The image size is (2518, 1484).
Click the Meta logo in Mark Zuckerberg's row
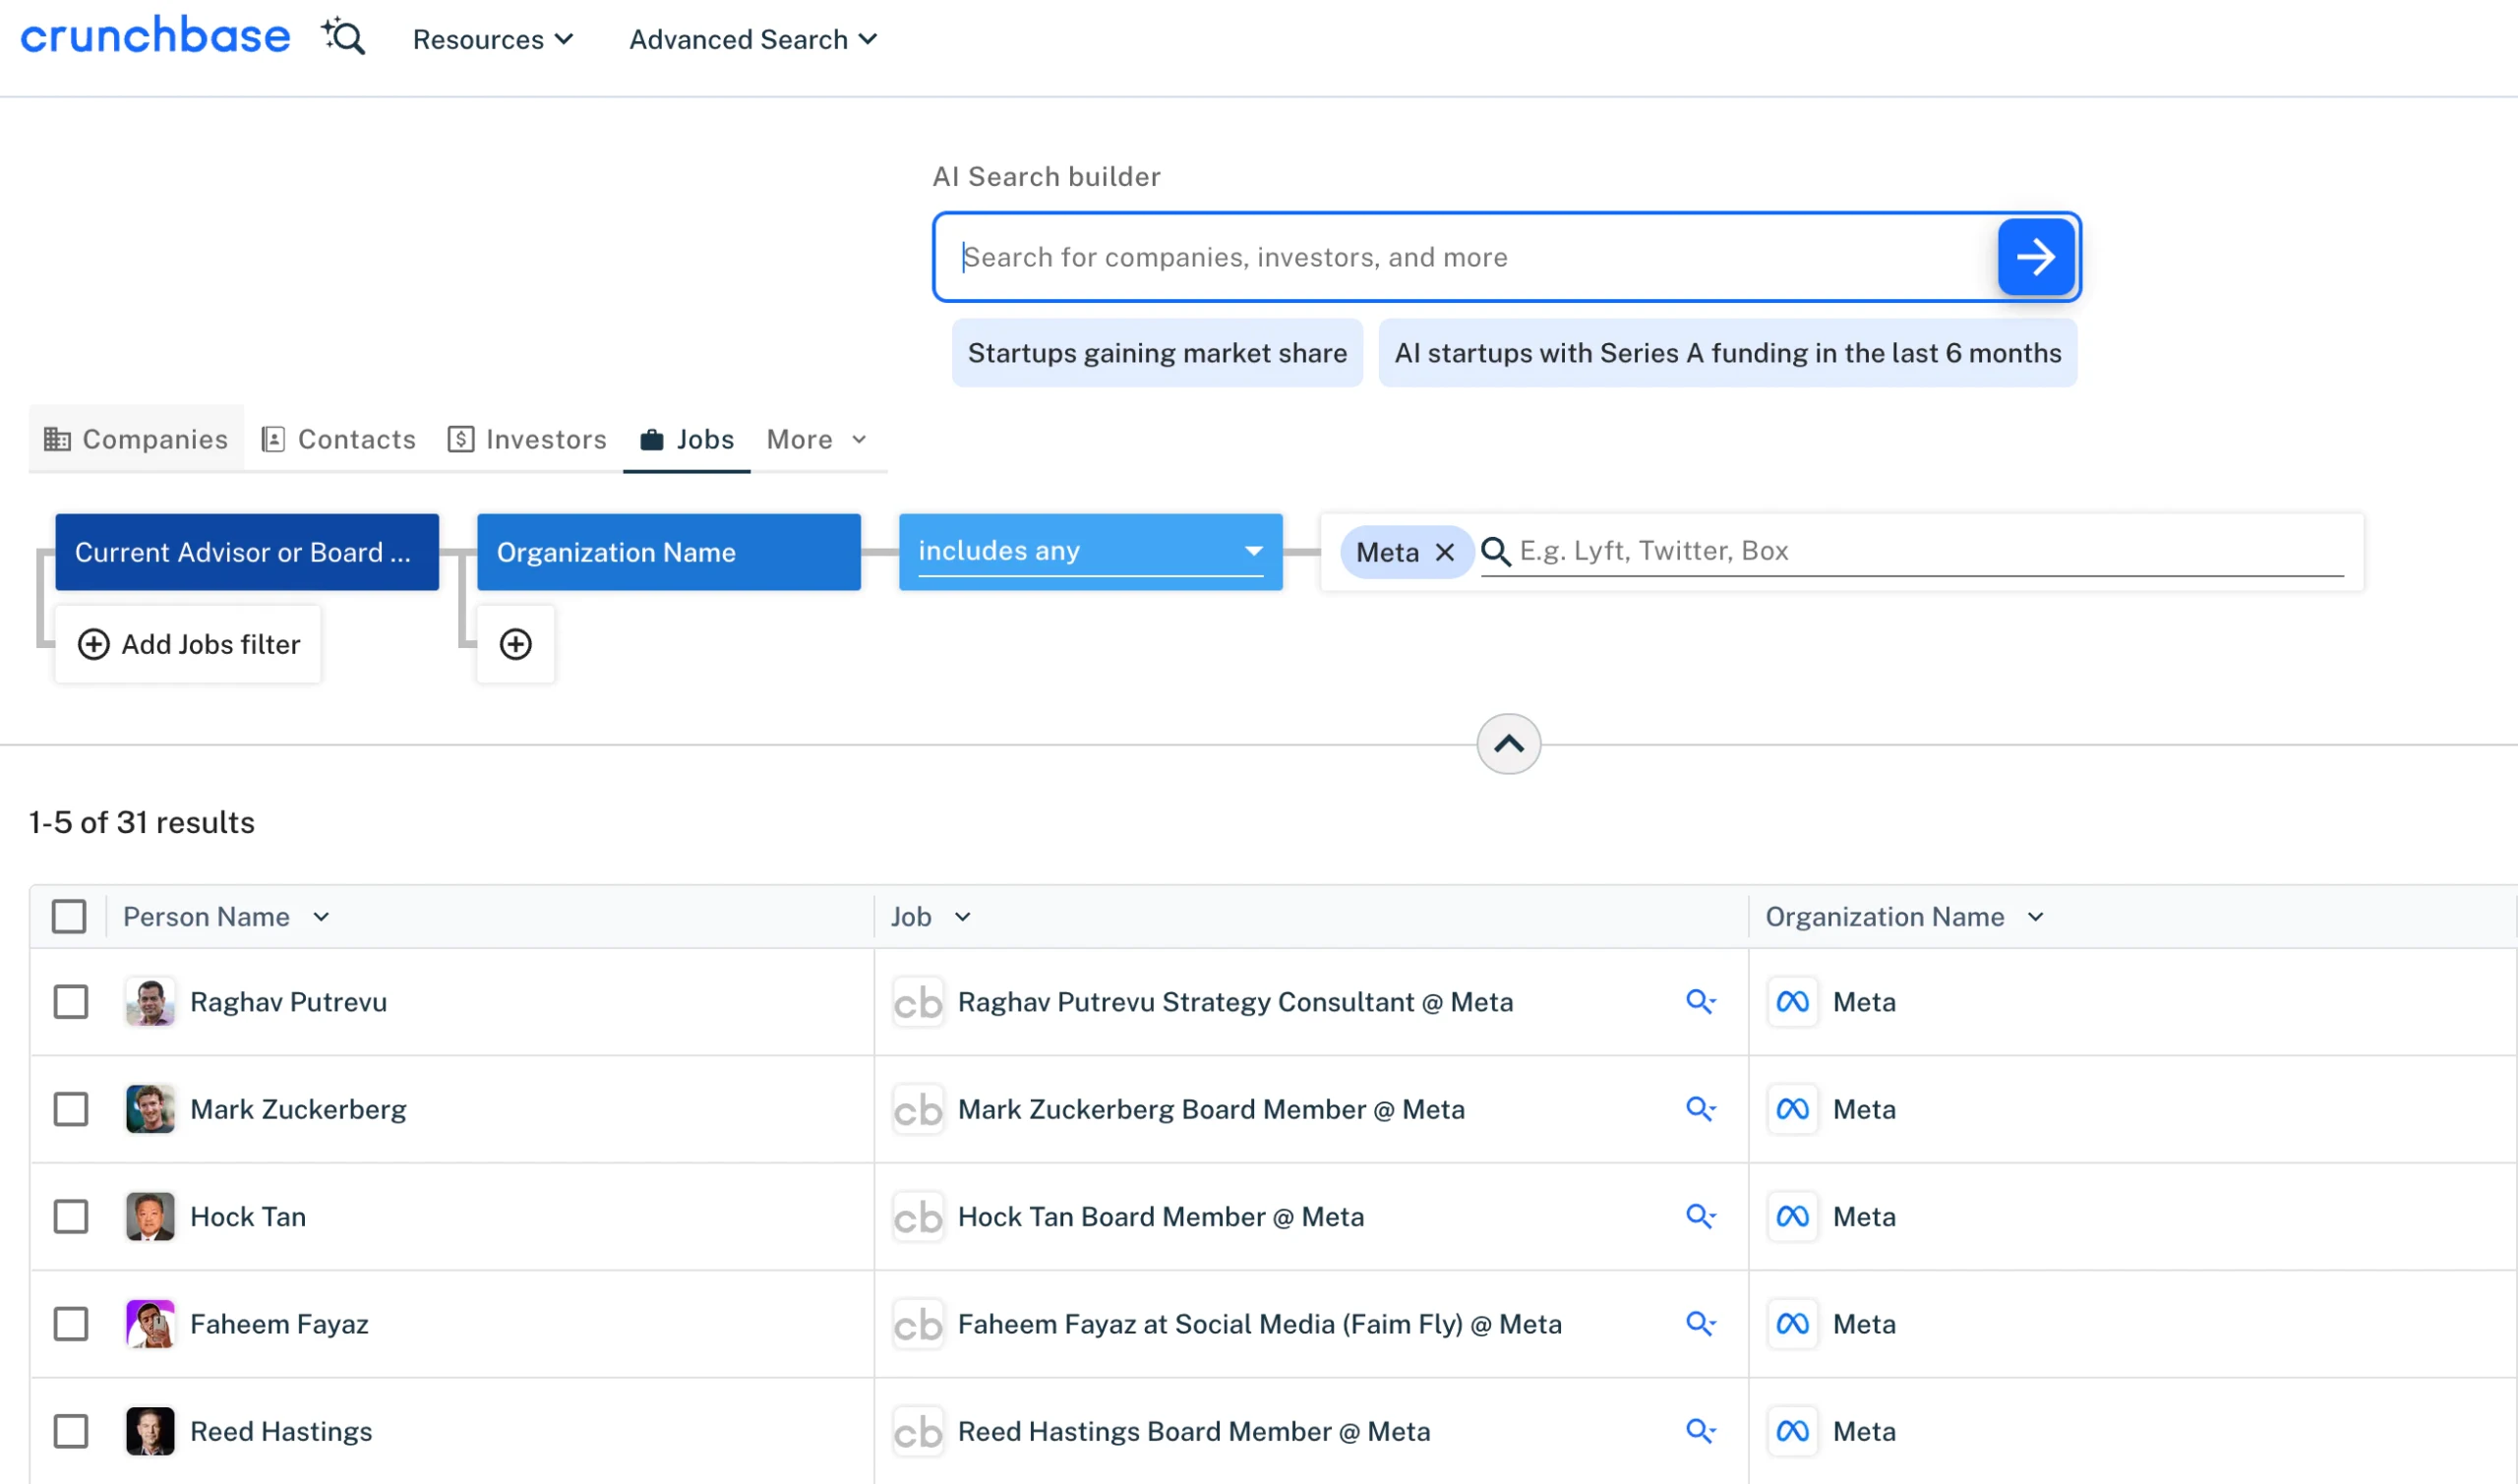point(1791,1109)
